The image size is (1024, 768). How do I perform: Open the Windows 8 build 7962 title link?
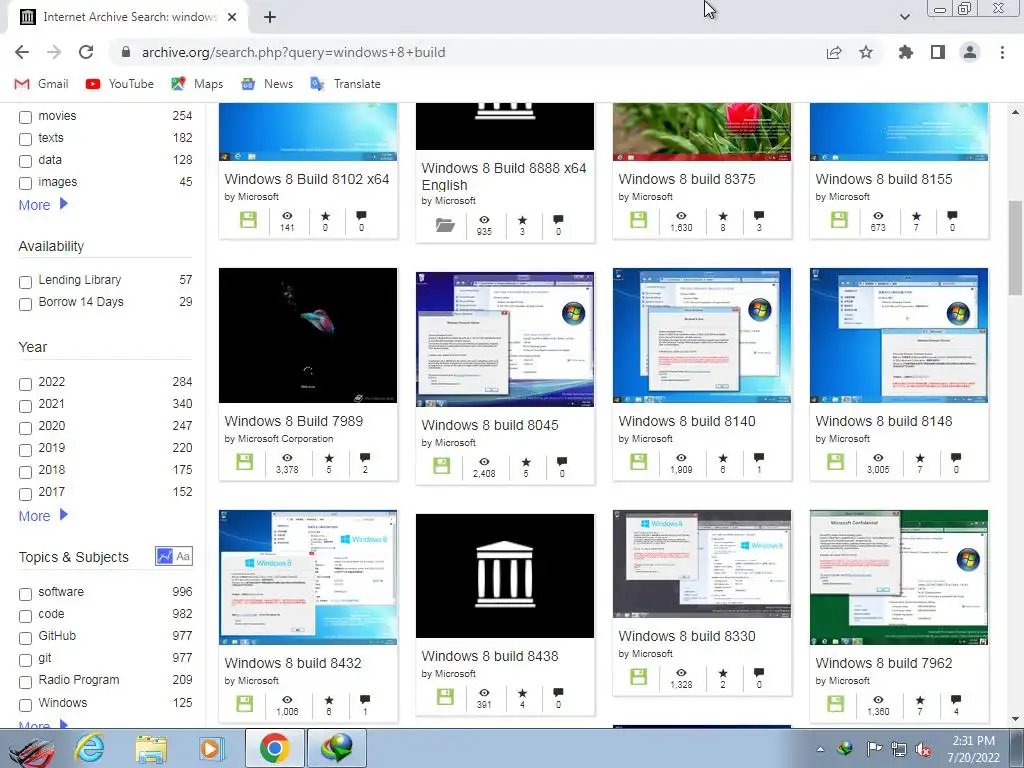click(884, 663)
